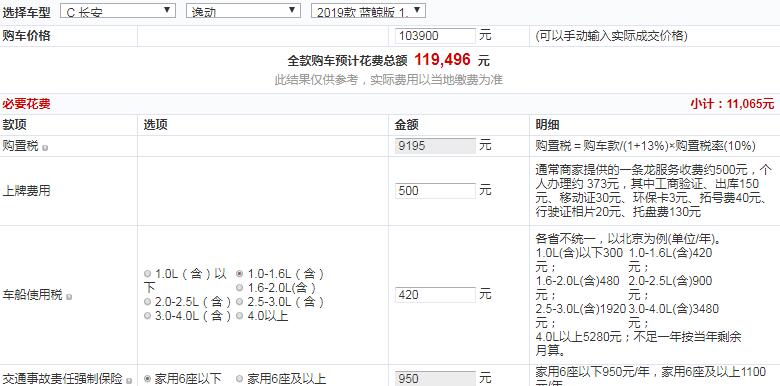Click the 车船使用税 amount field showing 420

coord(435,294)
